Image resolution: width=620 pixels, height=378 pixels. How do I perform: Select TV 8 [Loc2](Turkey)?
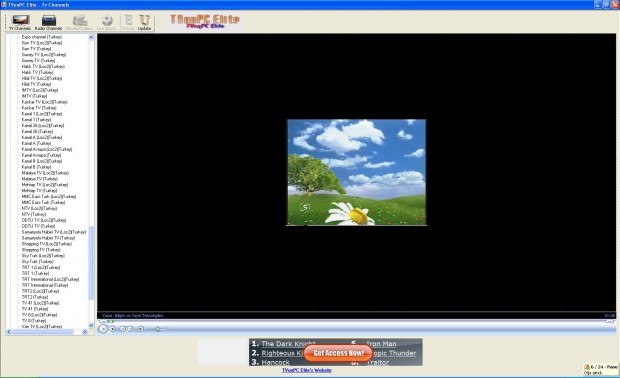[39, 315]
